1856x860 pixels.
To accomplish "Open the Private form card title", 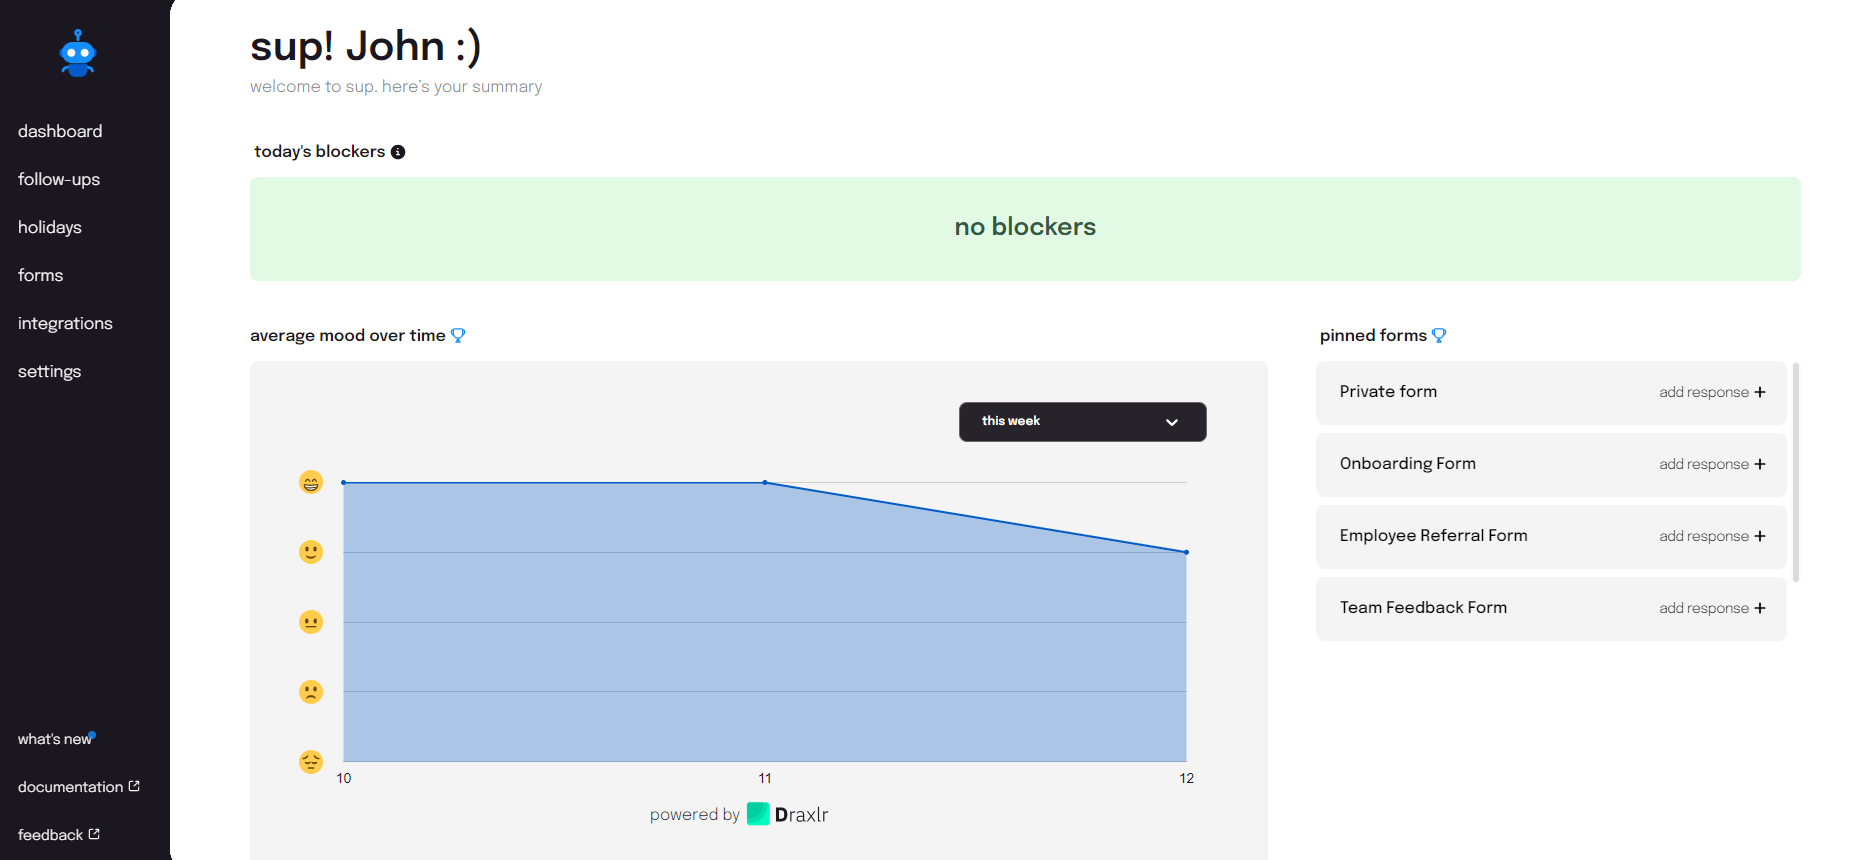I will 1388,392.
